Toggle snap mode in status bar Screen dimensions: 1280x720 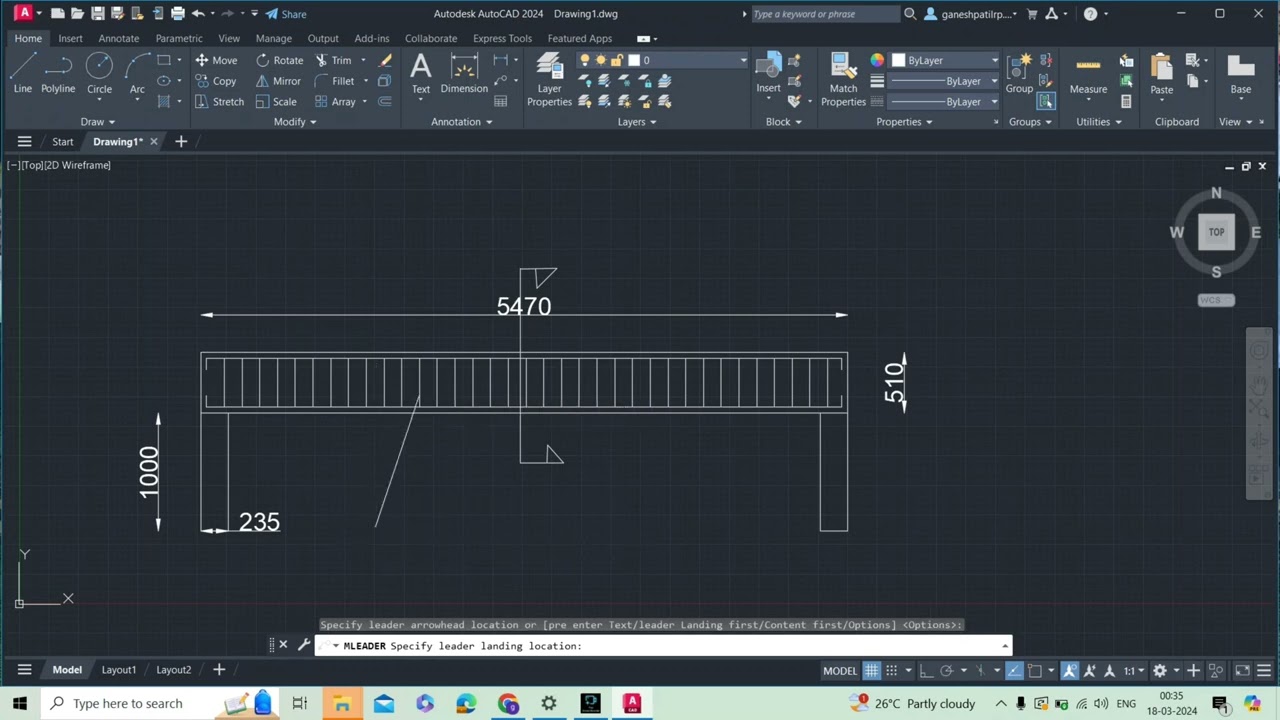coord(892,671)
